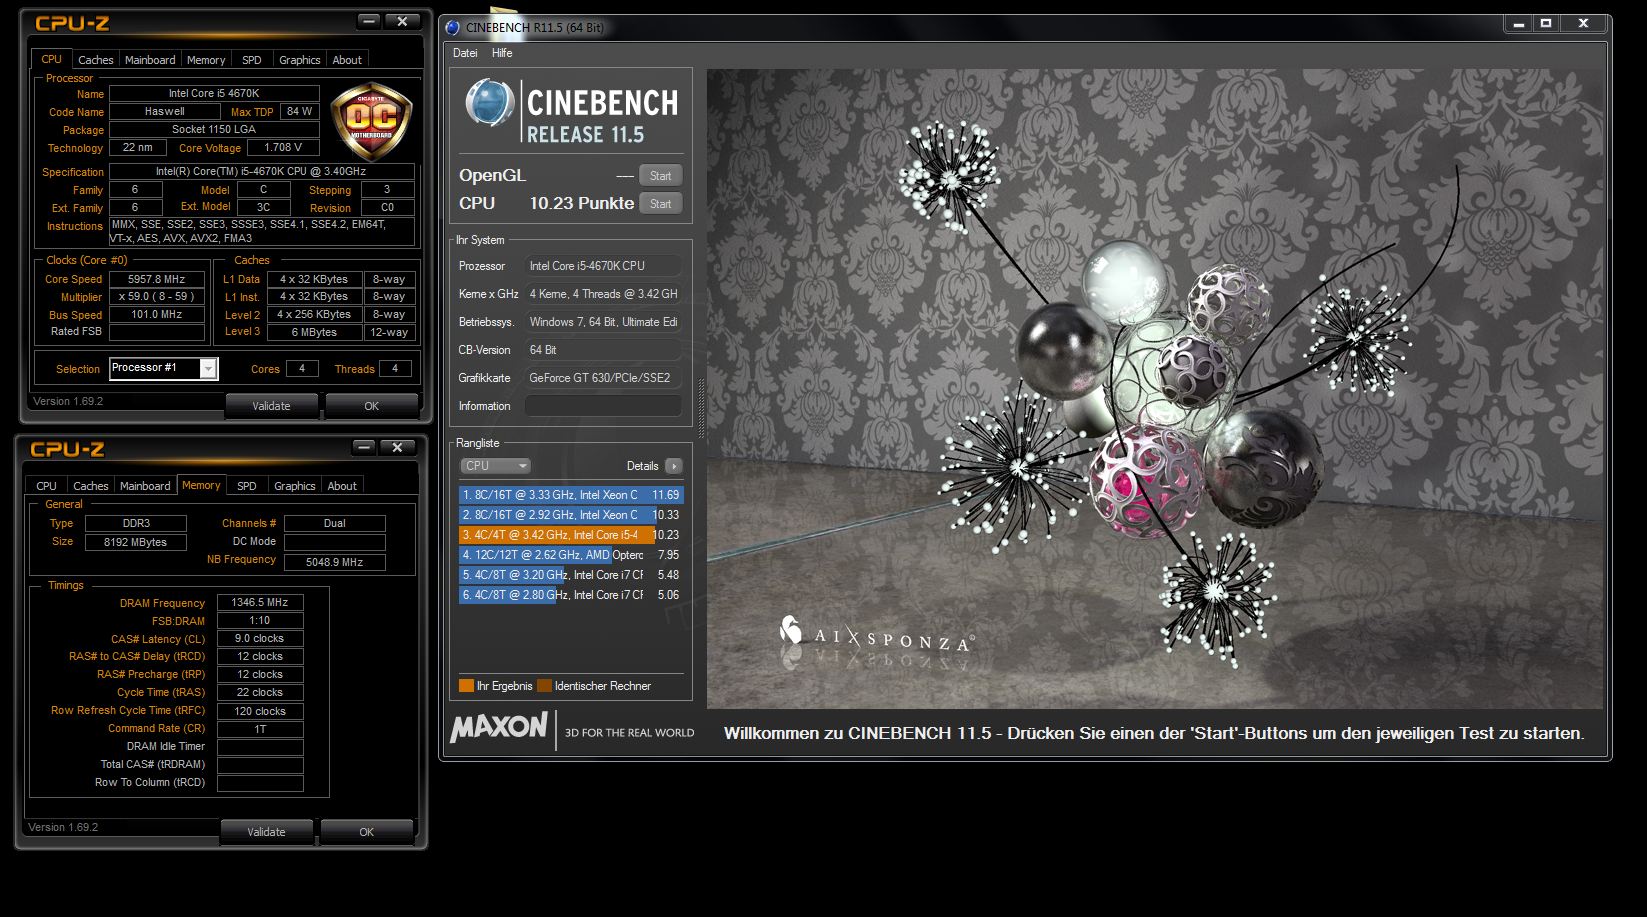Click the Prozessor value Intel Core i5-4670K CPU
The image size is (1647, 917).
(x=603, y=266)
